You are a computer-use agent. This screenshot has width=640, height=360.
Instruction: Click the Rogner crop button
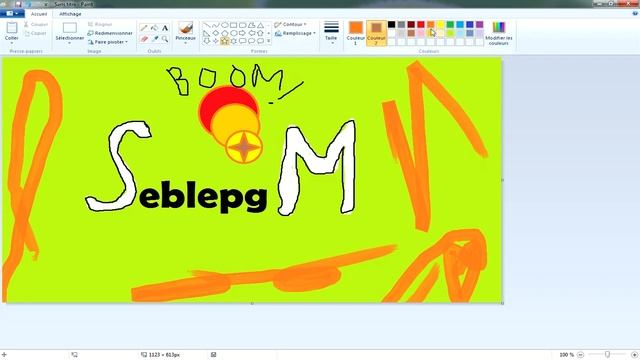coord(100,24)
